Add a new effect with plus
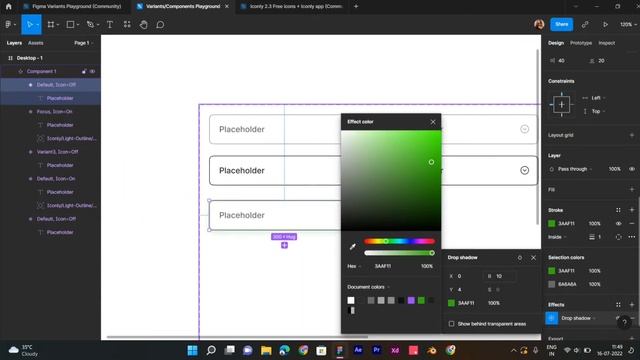640x360 pixels. click(x=632, y=304)
